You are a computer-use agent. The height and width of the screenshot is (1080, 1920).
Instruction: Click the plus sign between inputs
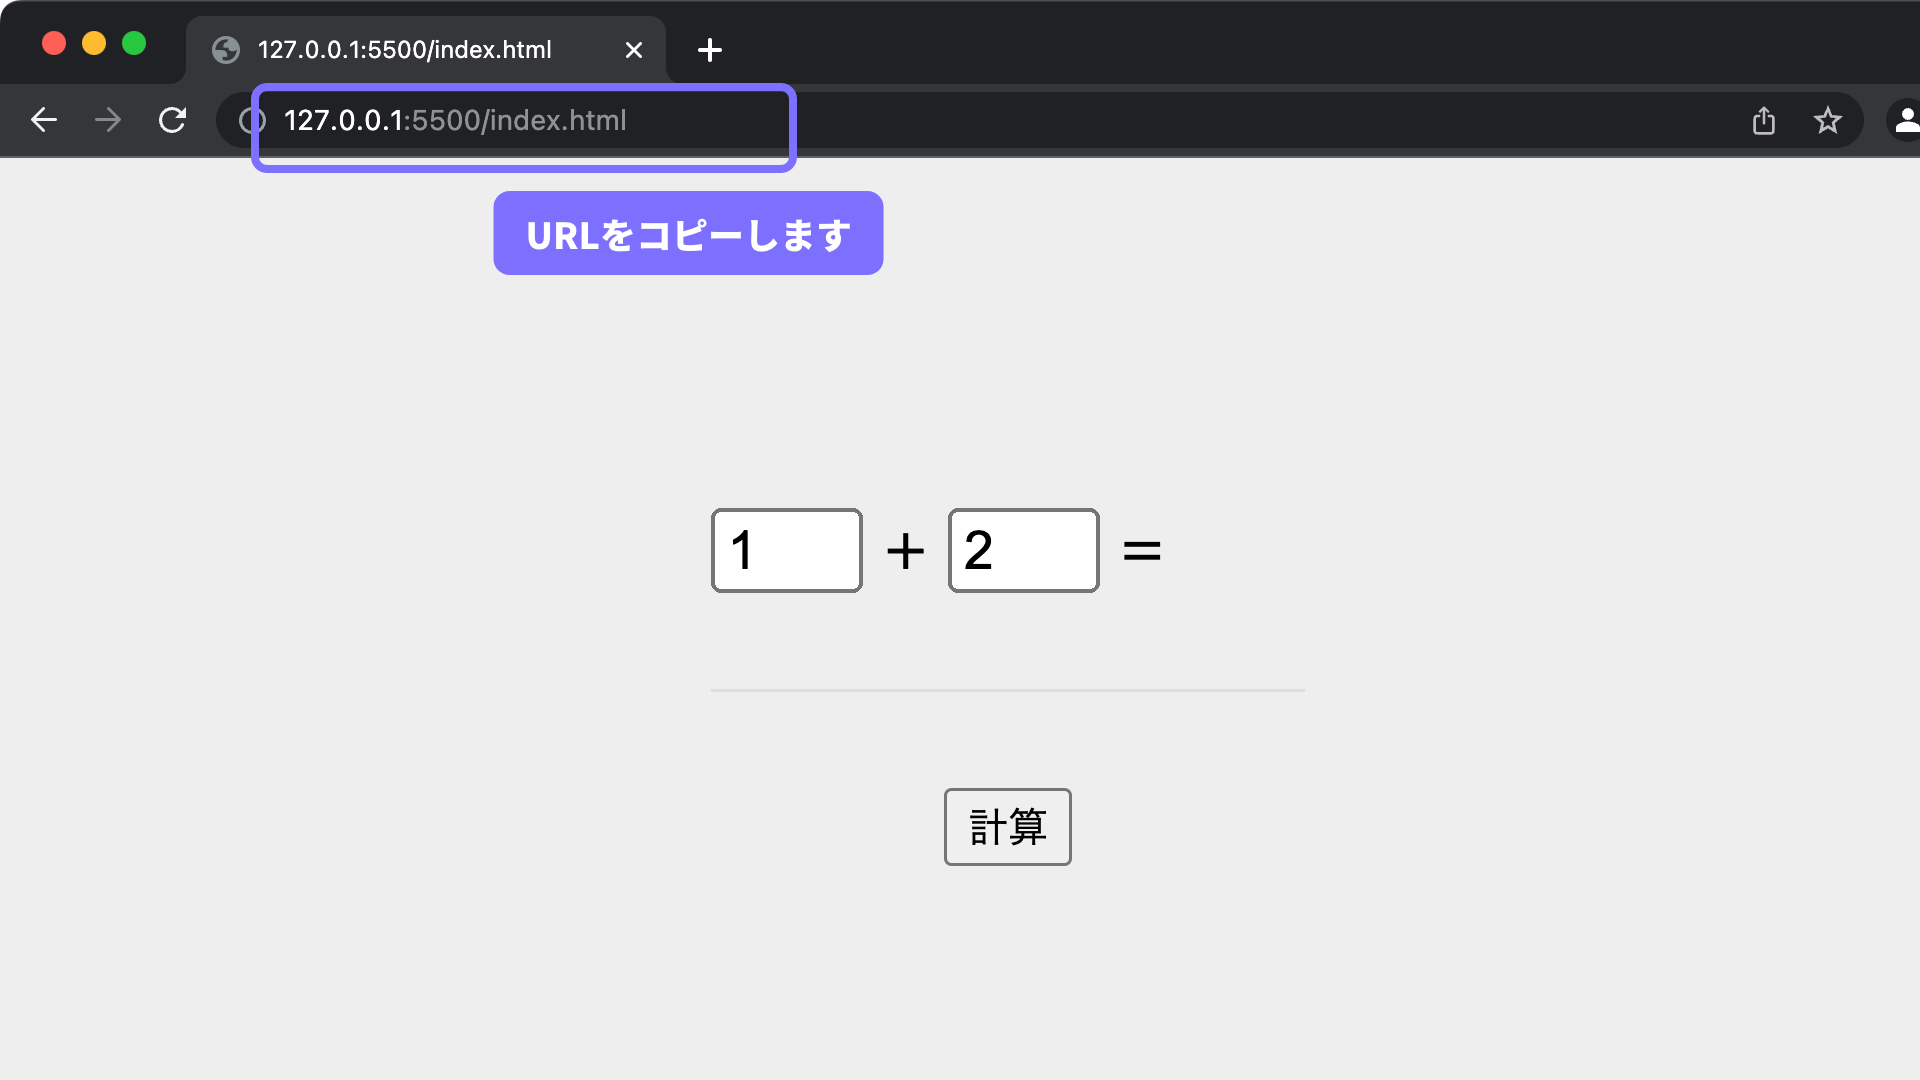click(905, 551)
